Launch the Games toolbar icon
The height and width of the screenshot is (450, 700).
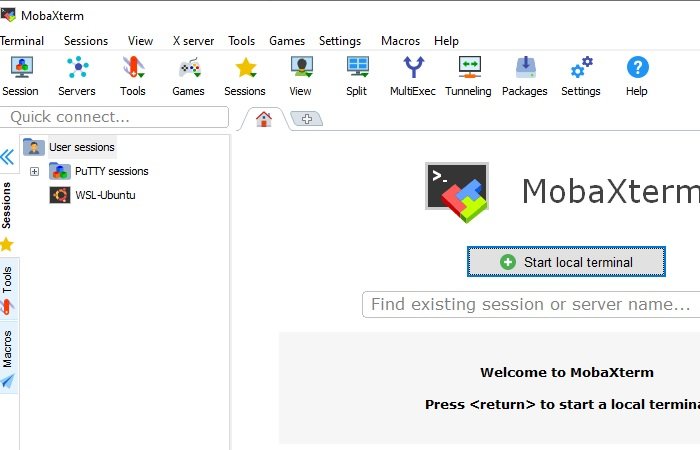coord(188,76)
